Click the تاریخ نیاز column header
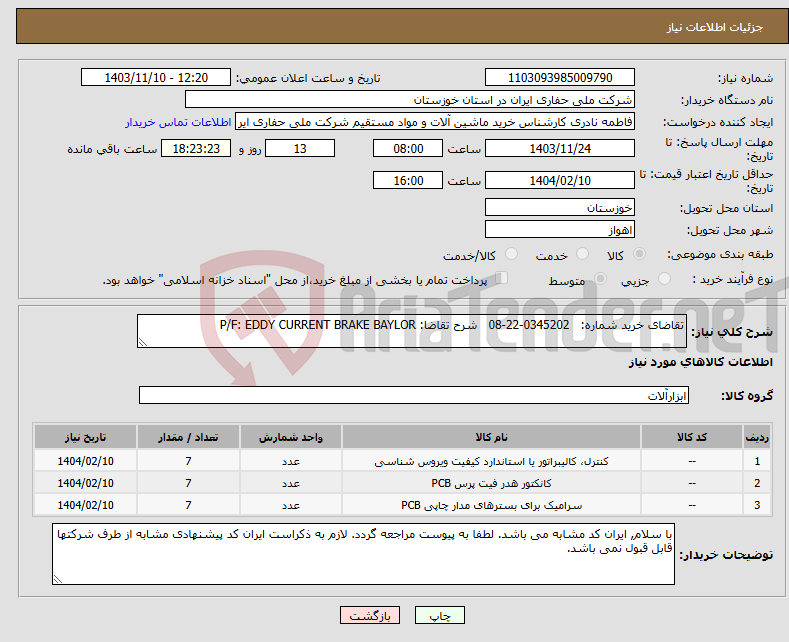 [86, 437]
